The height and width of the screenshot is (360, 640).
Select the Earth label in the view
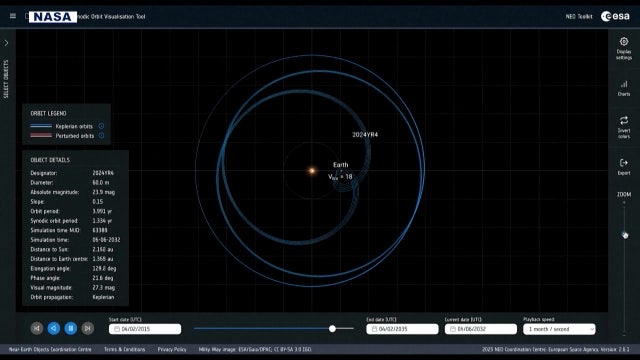[x=340, y=165]
